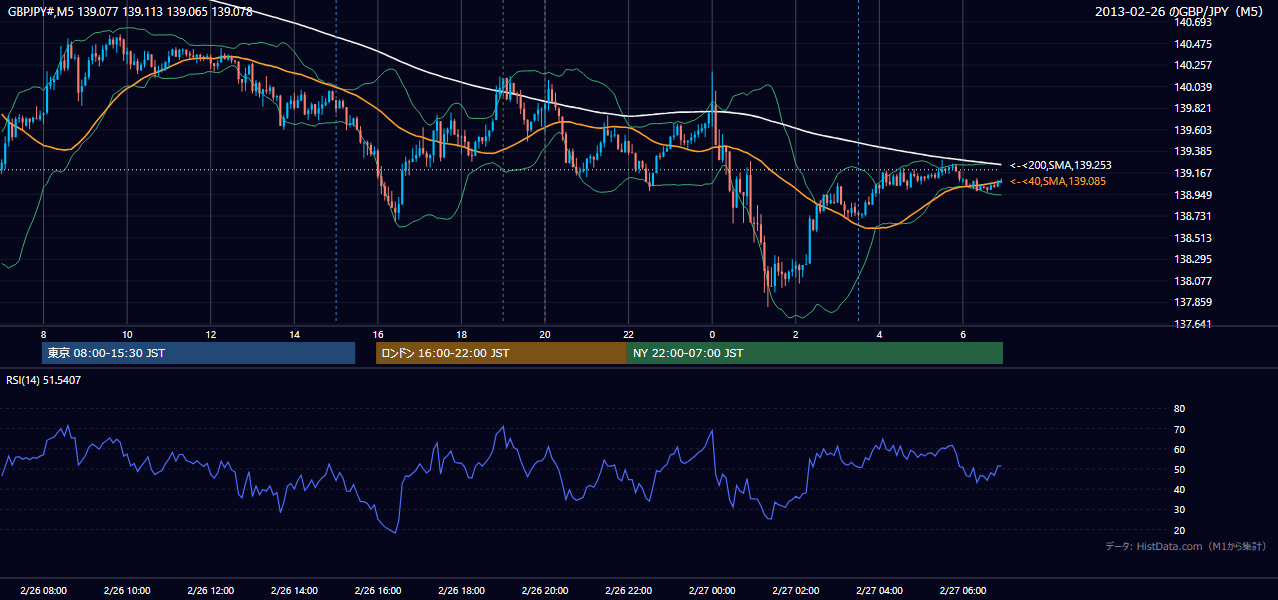Click the 2/27 00:00 time label
Viewport: 1278px width, 600px height.
coord(712,591)
